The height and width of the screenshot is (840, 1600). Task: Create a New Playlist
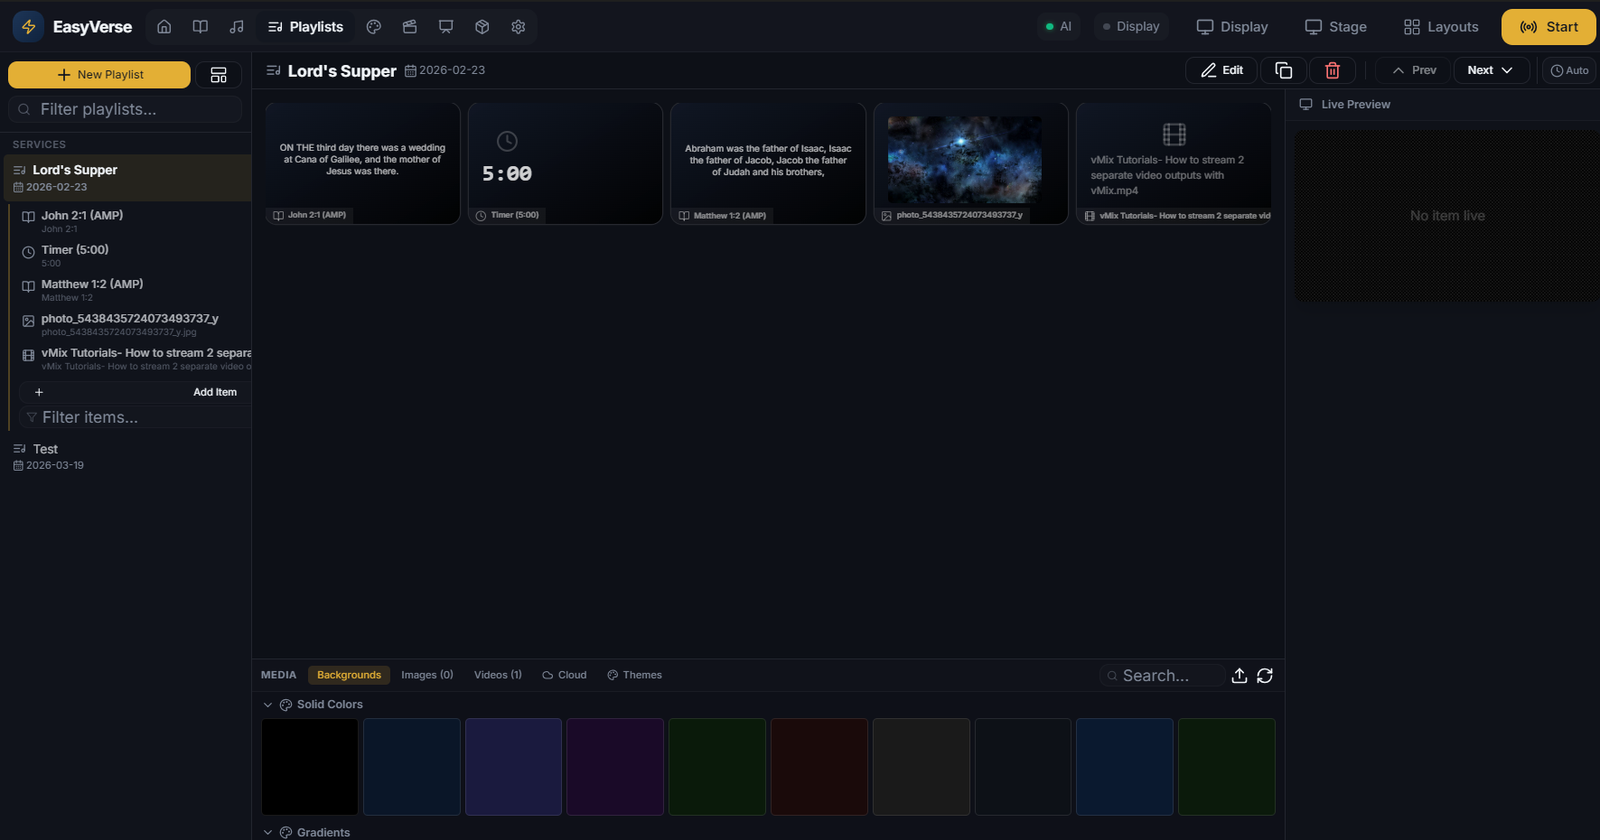coord(99,75)
